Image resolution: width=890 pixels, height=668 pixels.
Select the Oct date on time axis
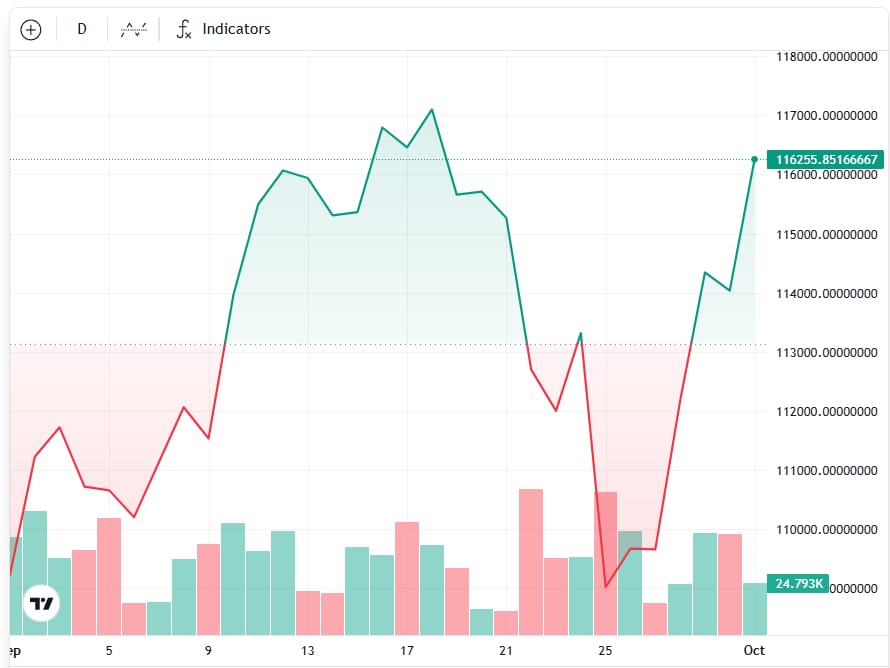(754, 650)
